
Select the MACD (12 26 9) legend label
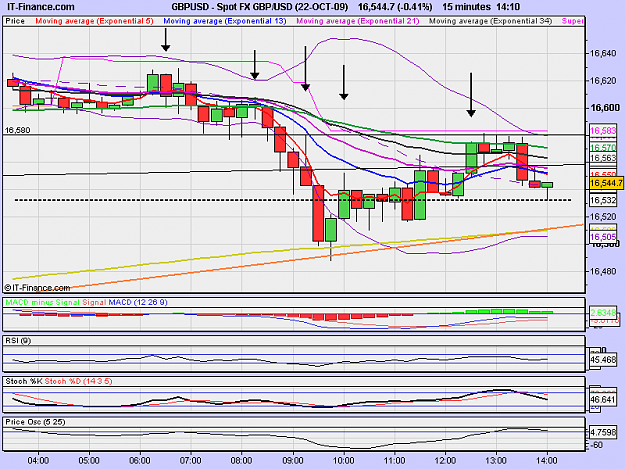[x=138, y=302]
